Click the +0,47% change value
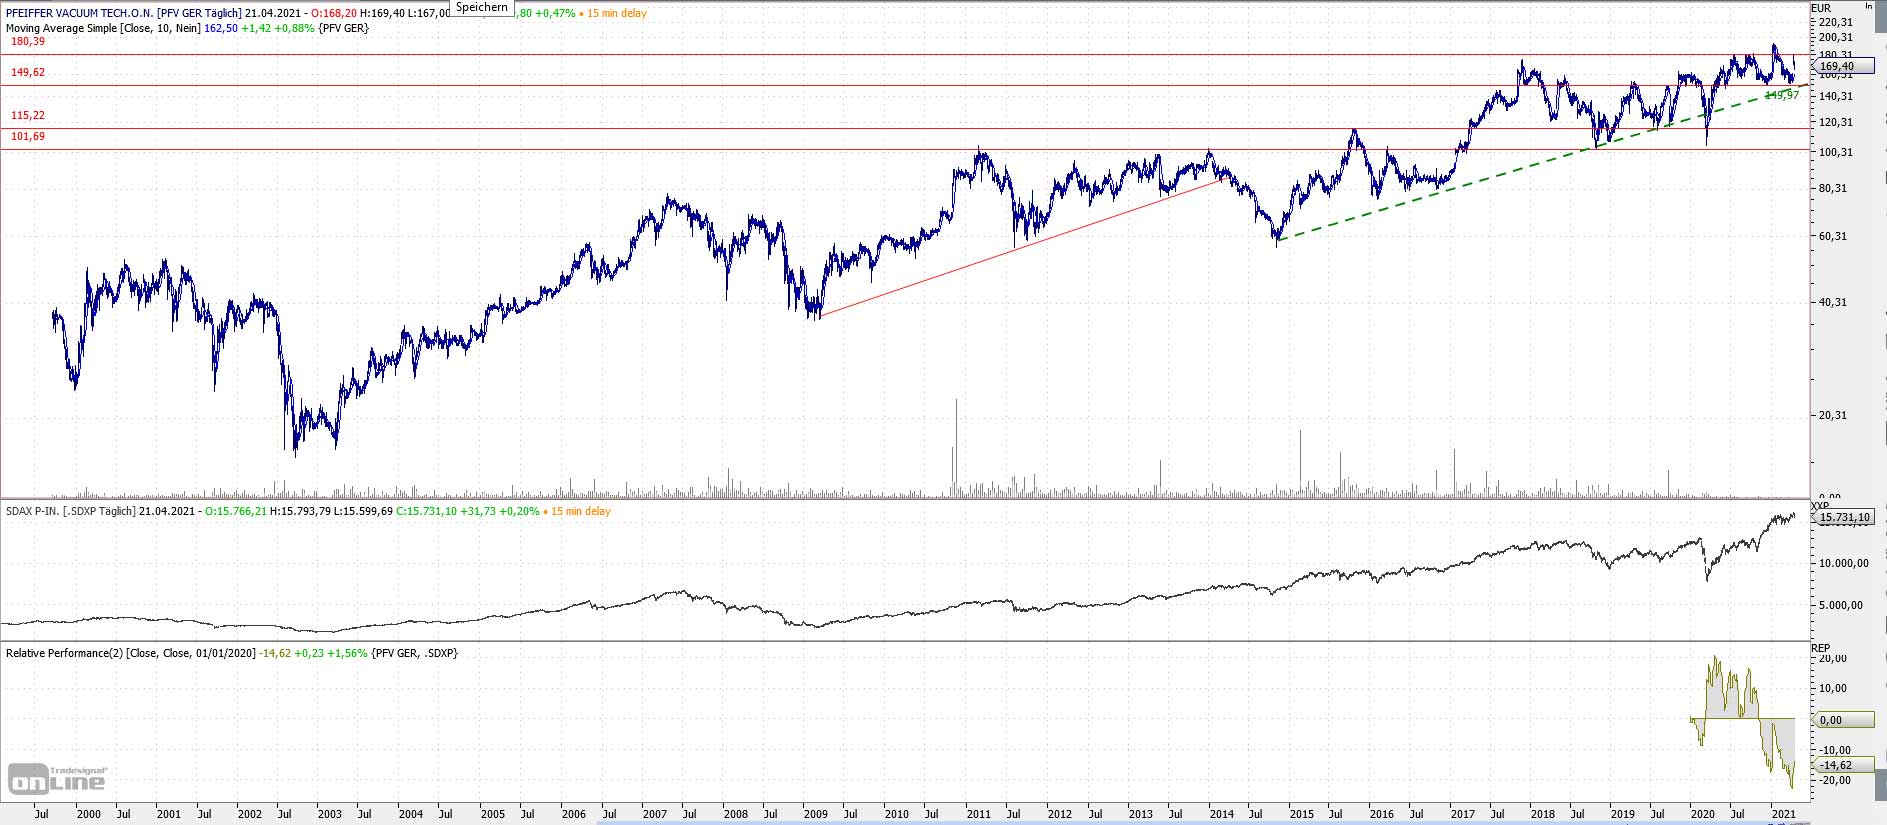1887x825 pixels. point(557,13)
